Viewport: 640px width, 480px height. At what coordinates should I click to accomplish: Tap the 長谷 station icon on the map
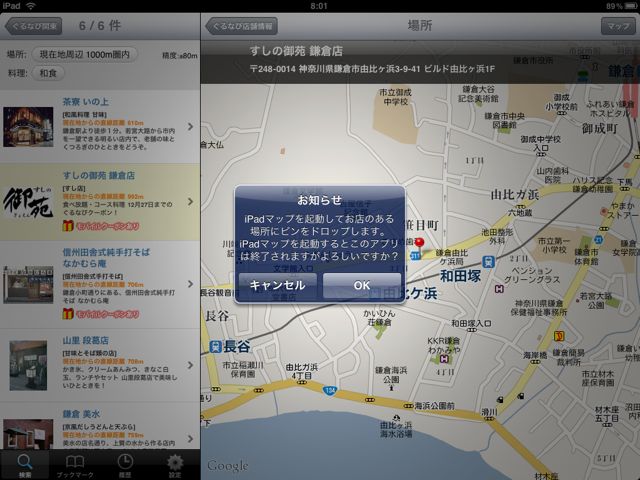click(216, 347)
